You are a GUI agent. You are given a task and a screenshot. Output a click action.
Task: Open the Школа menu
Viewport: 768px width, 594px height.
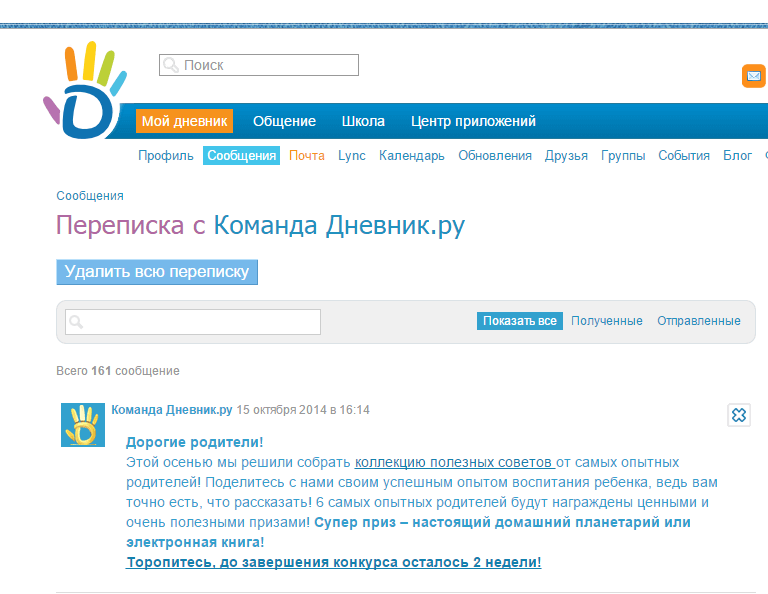pyautogui.click(x=363, y=121)
